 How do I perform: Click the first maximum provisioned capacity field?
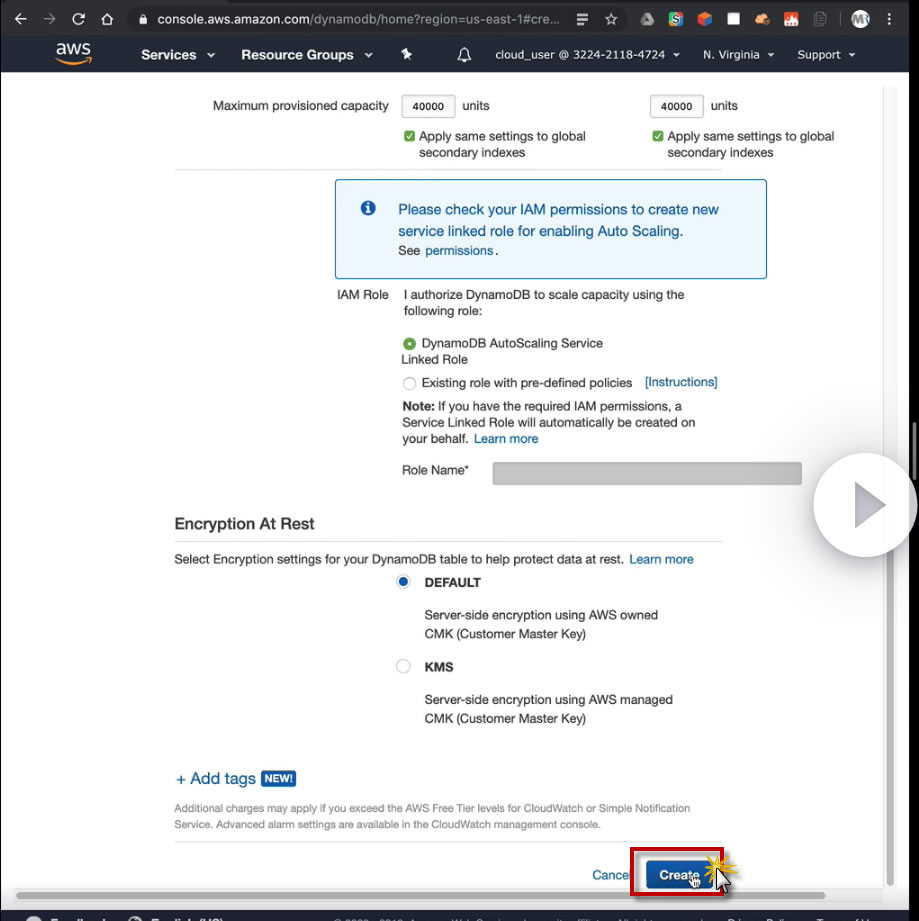pos(428,106)
